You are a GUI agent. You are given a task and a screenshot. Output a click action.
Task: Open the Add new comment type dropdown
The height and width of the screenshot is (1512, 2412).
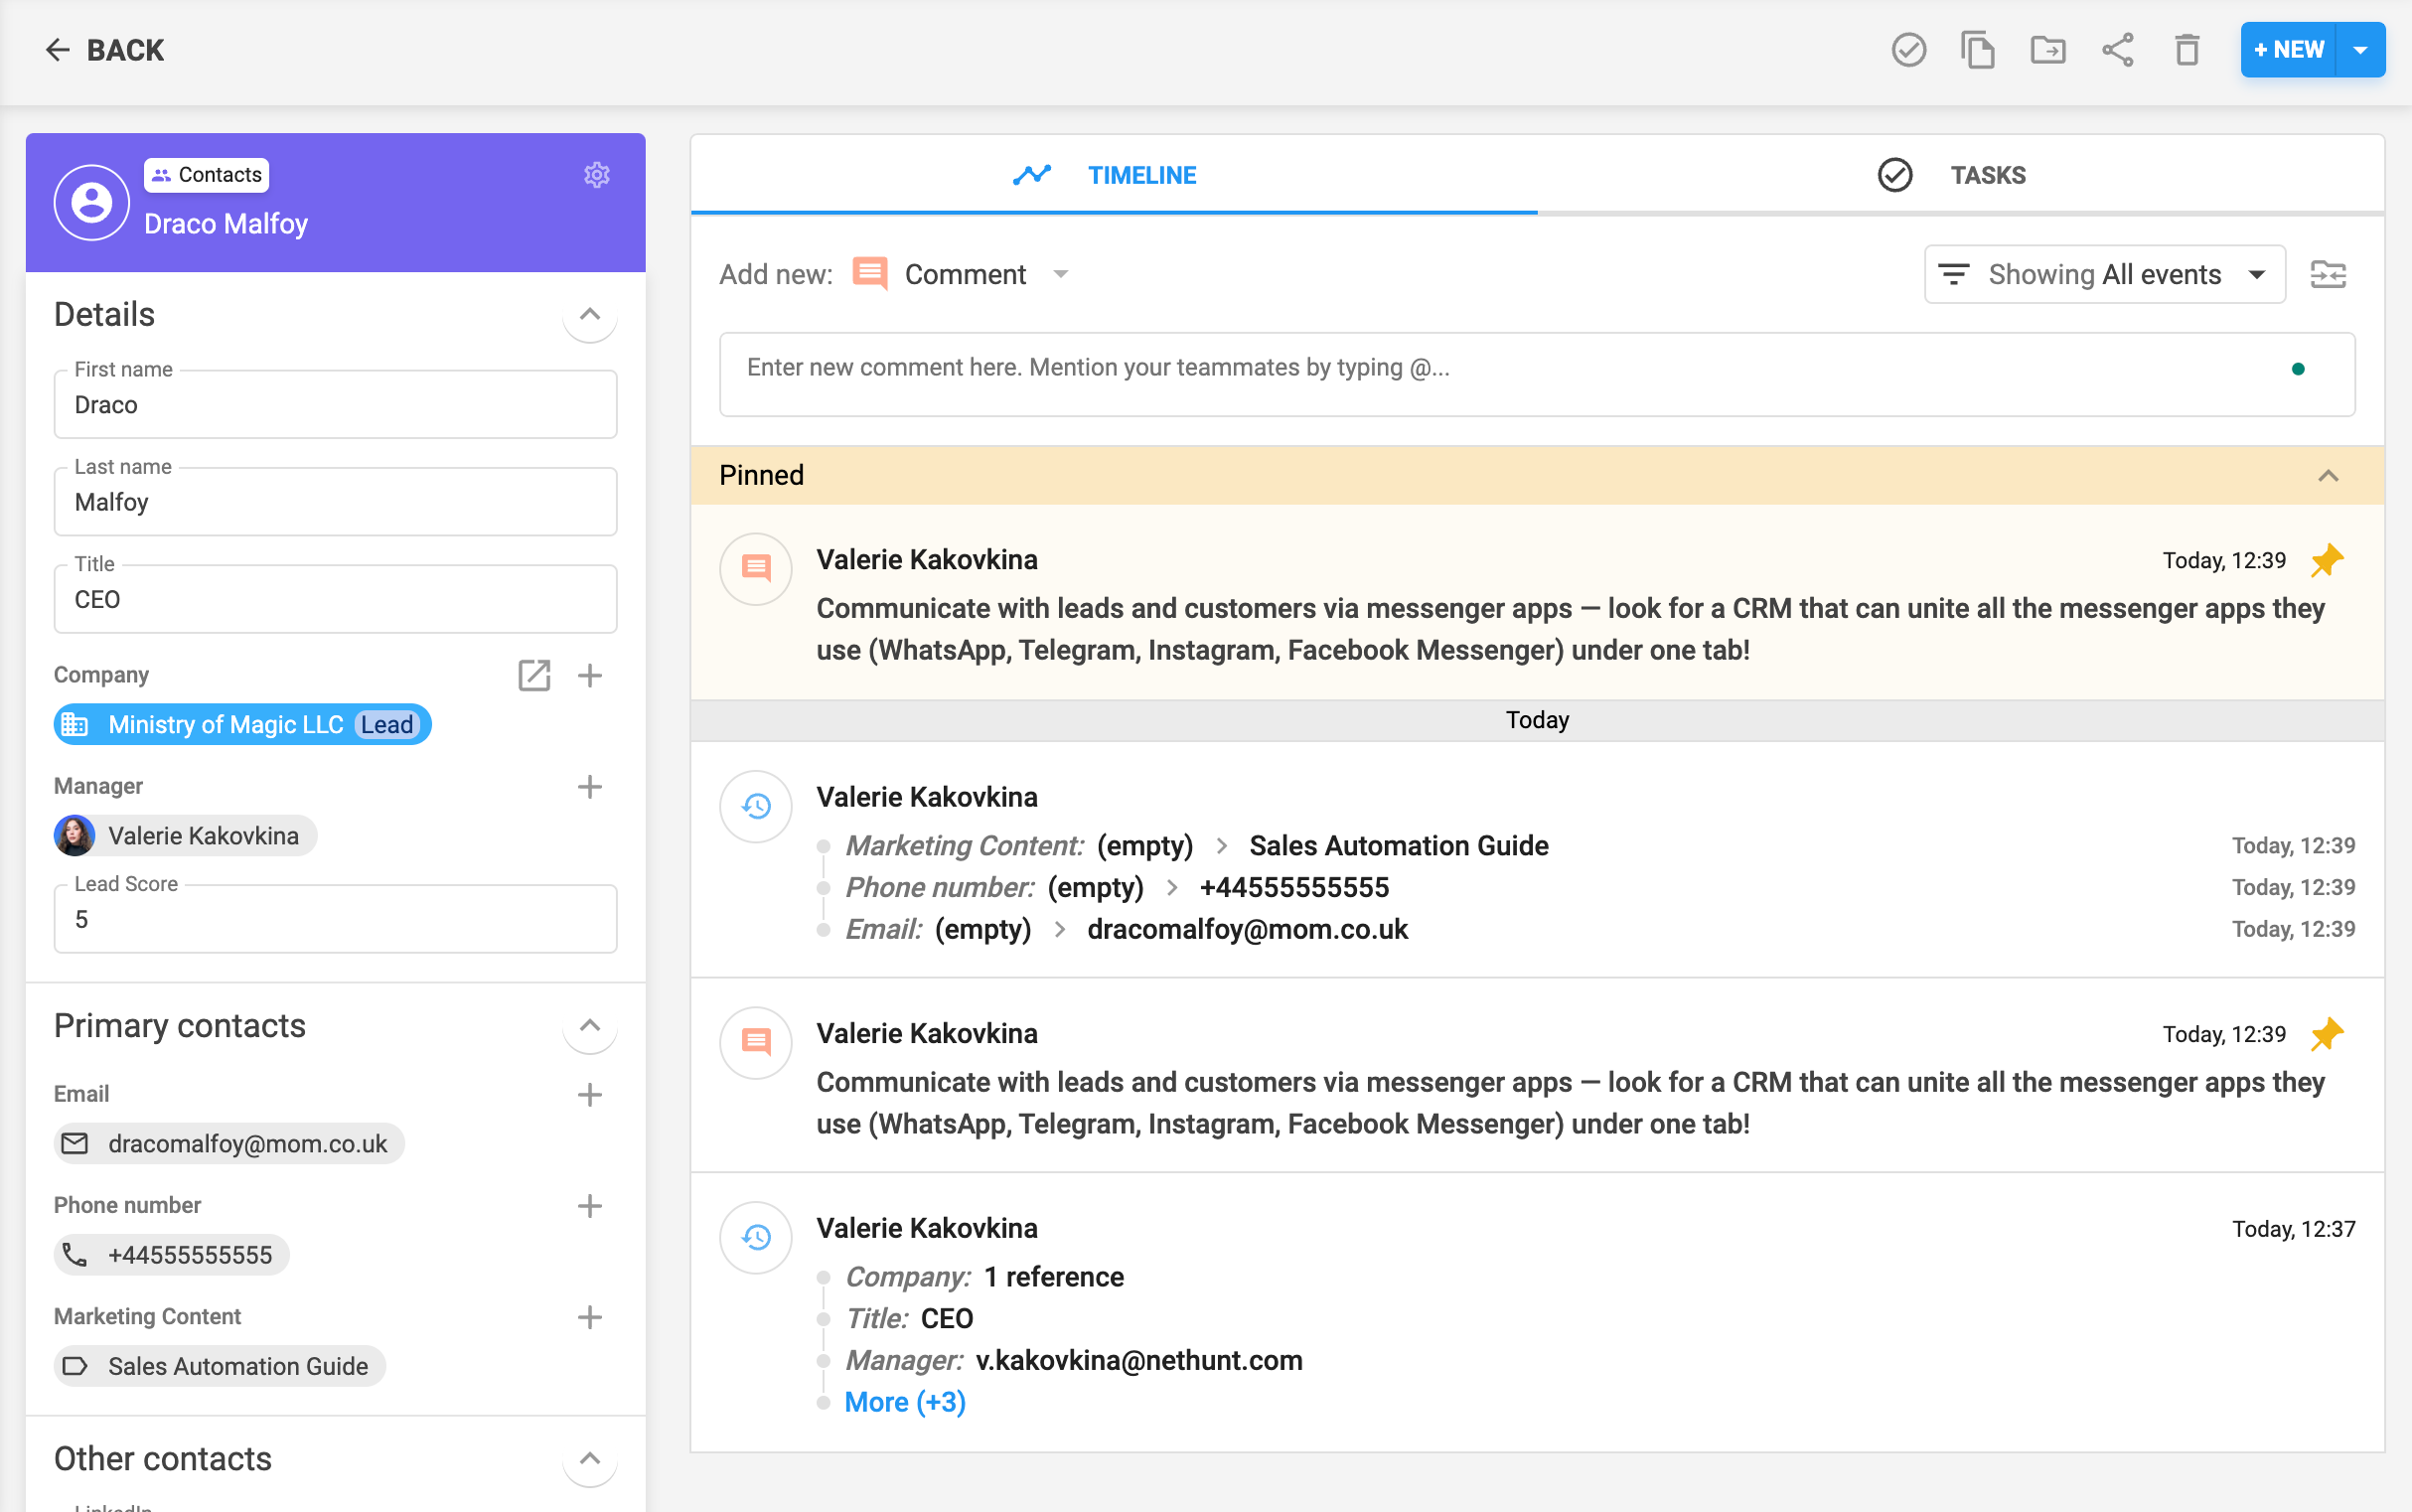click(x=1062, y=273)
